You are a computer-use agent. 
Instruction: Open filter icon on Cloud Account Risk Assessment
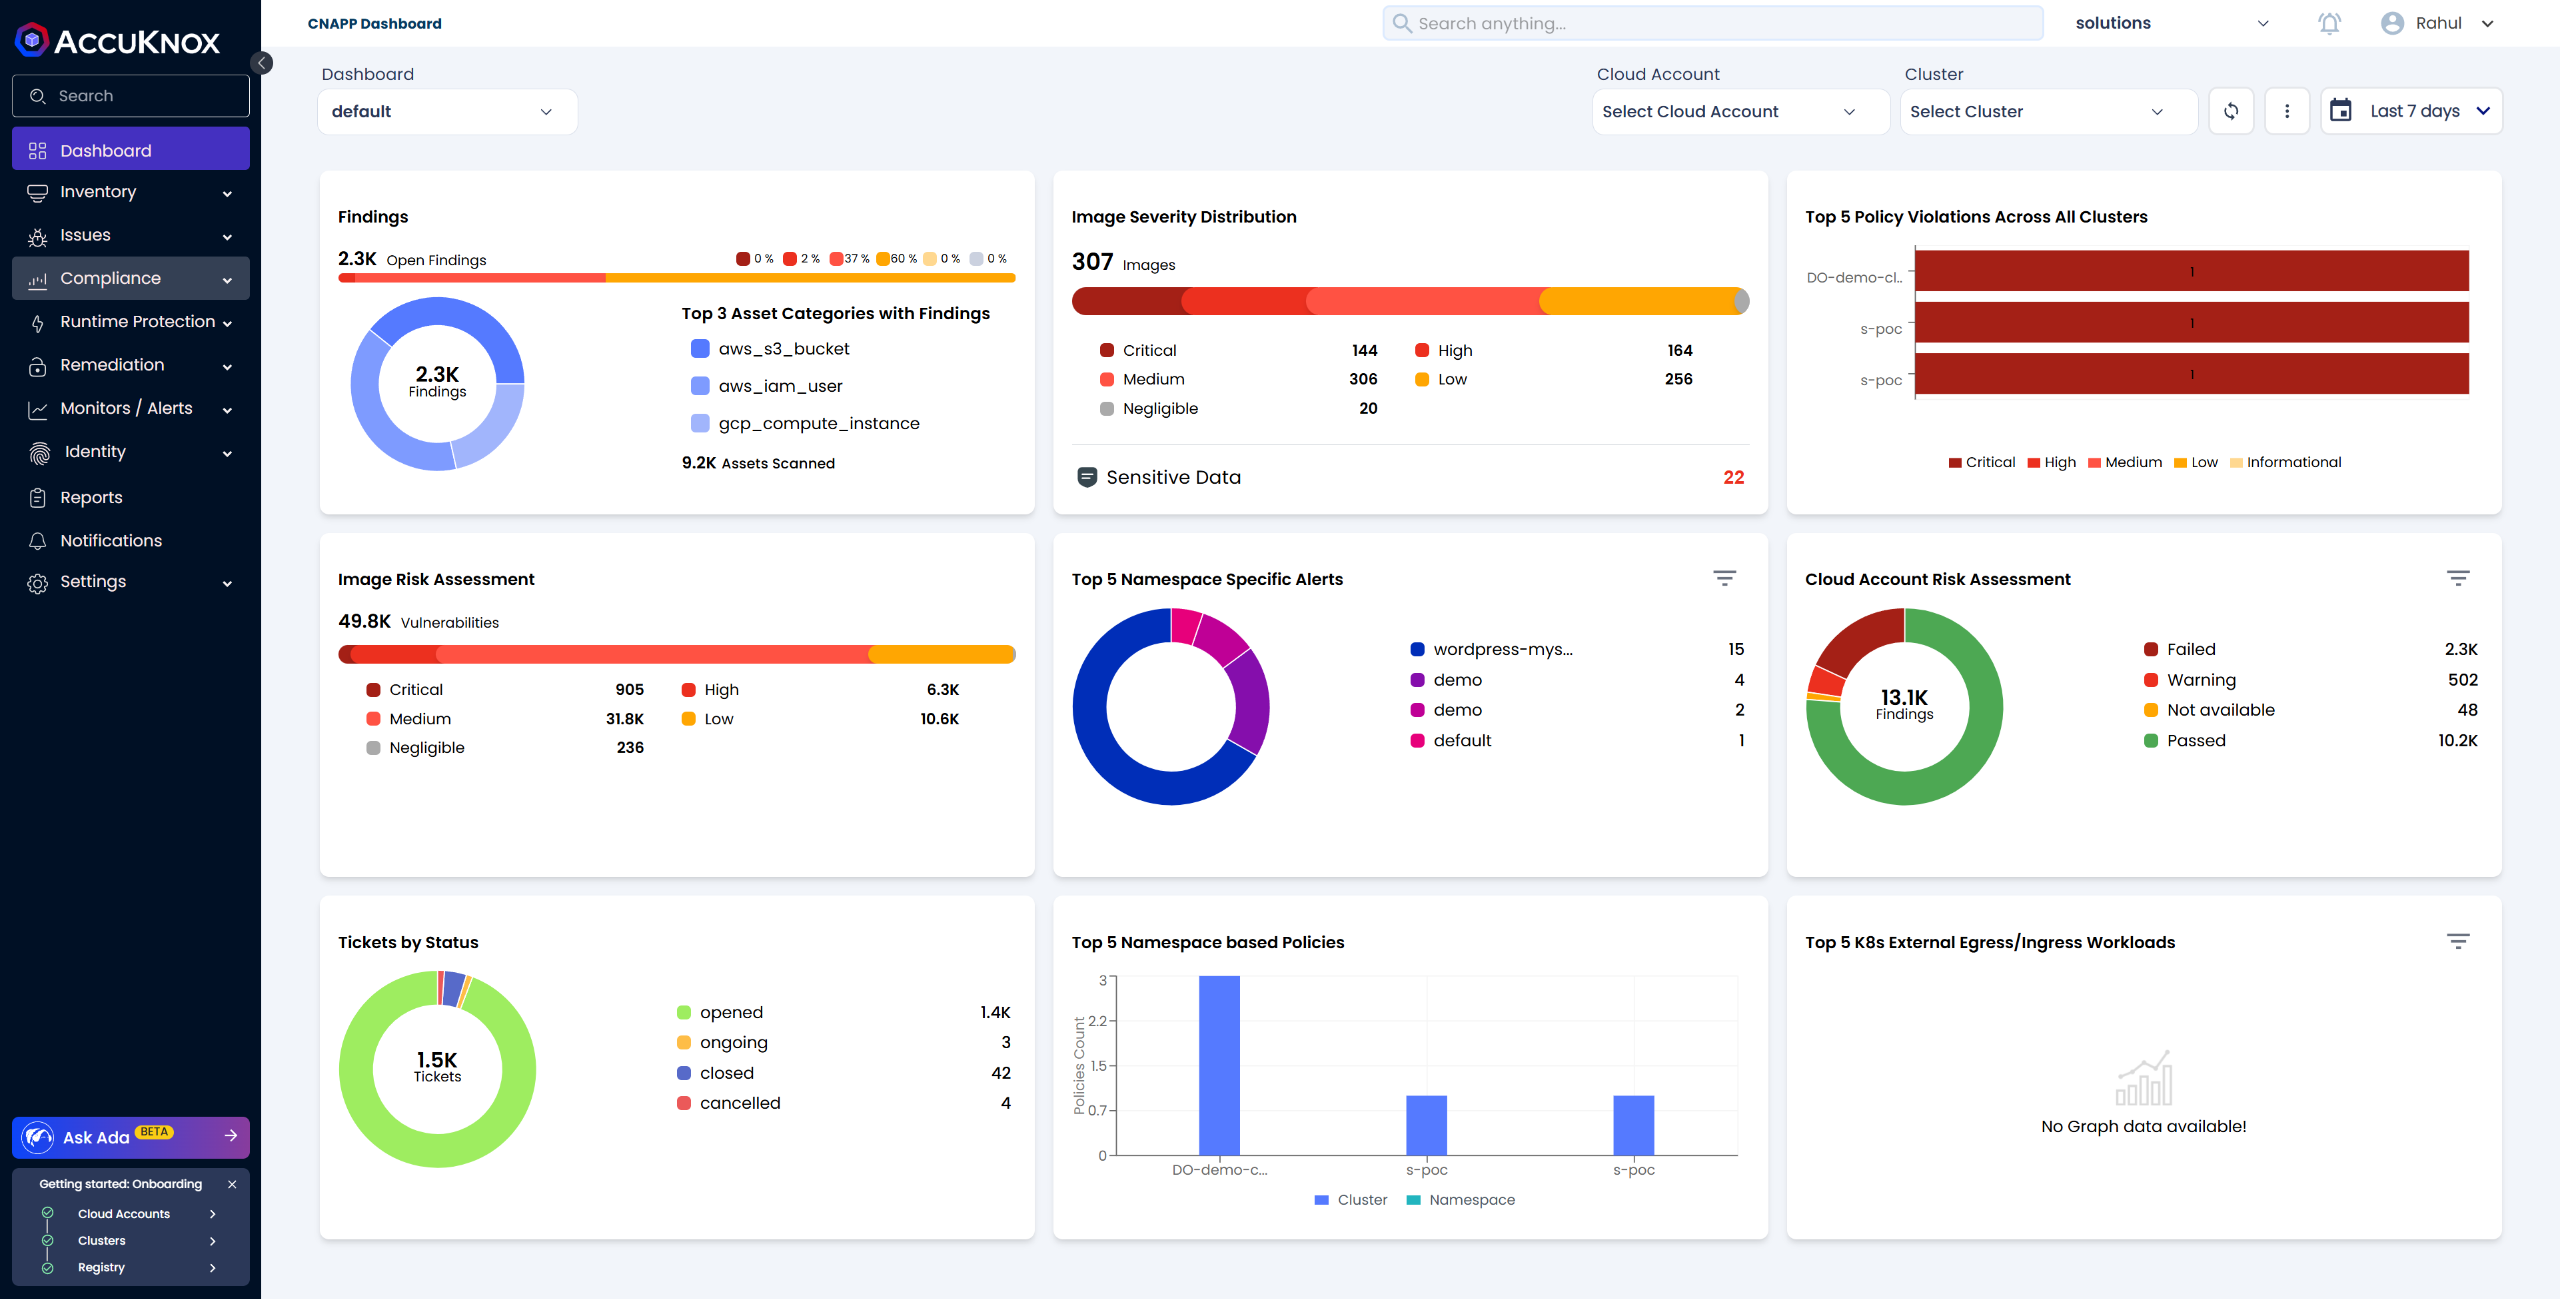(2457, 578)
